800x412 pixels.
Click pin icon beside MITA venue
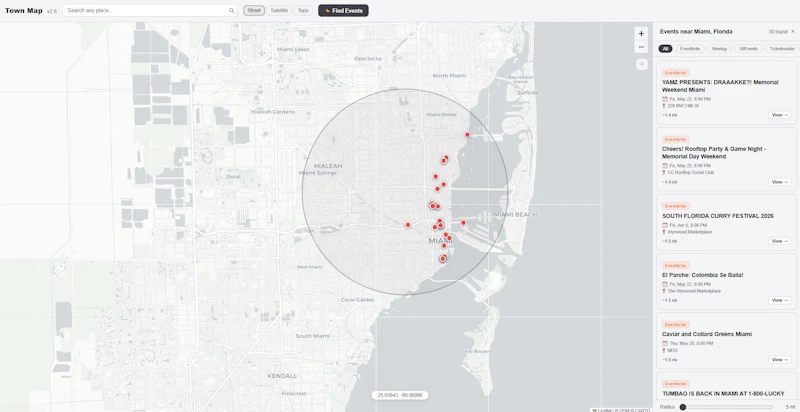point(664,350)
